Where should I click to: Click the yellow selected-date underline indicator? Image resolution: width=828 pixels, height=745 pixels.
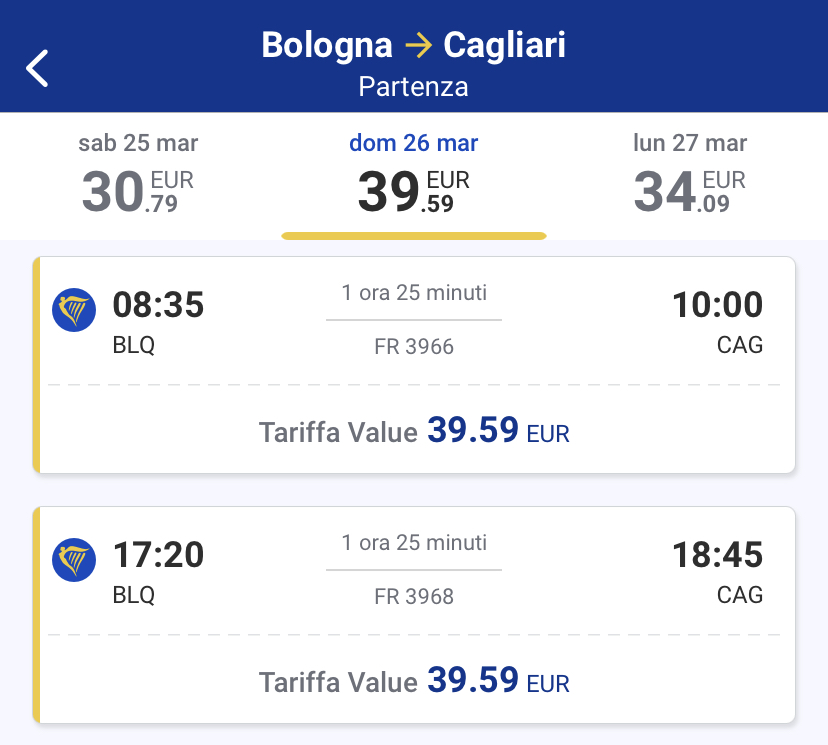pyautogui.click(x=414, y=236)
